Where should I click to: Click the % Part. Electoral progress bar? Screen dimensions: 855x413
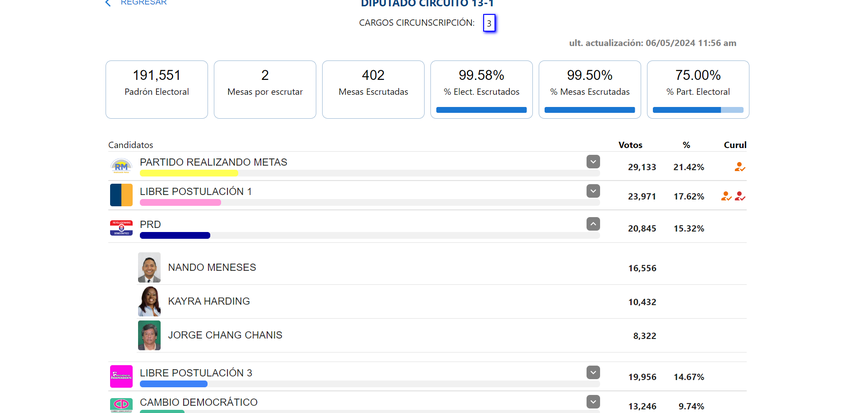pos(698,110)
